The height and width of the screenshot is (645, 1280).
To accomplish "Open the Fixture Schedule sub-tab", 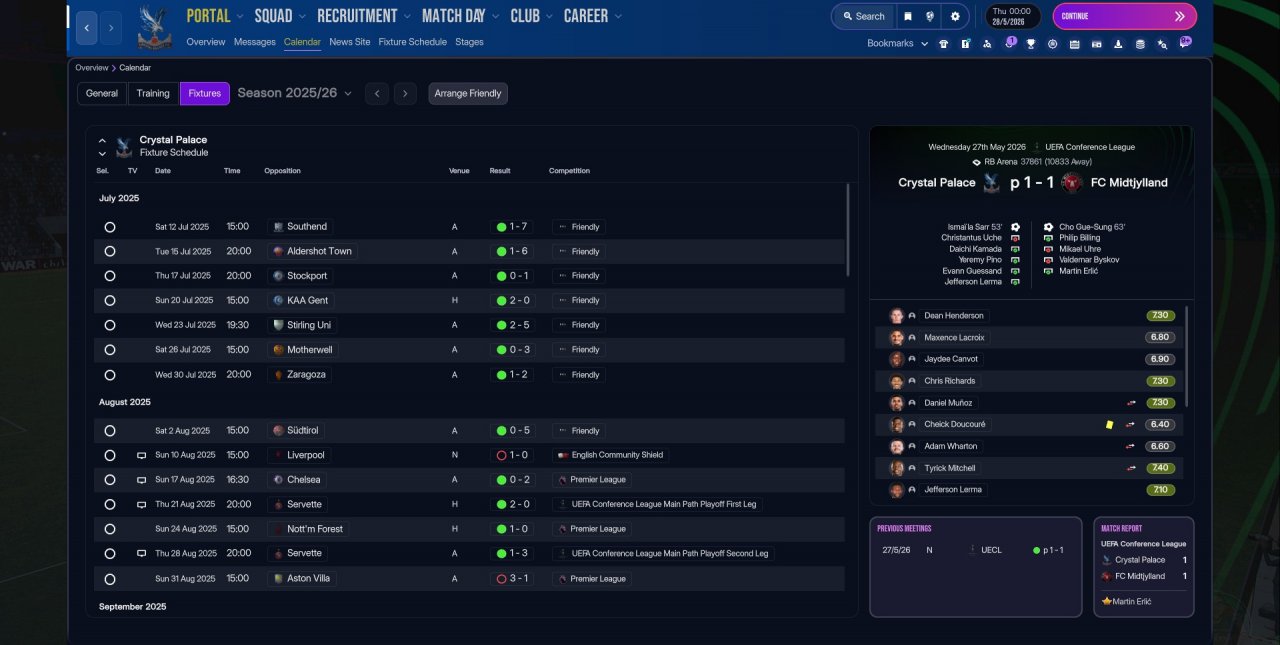I will 413,42.
